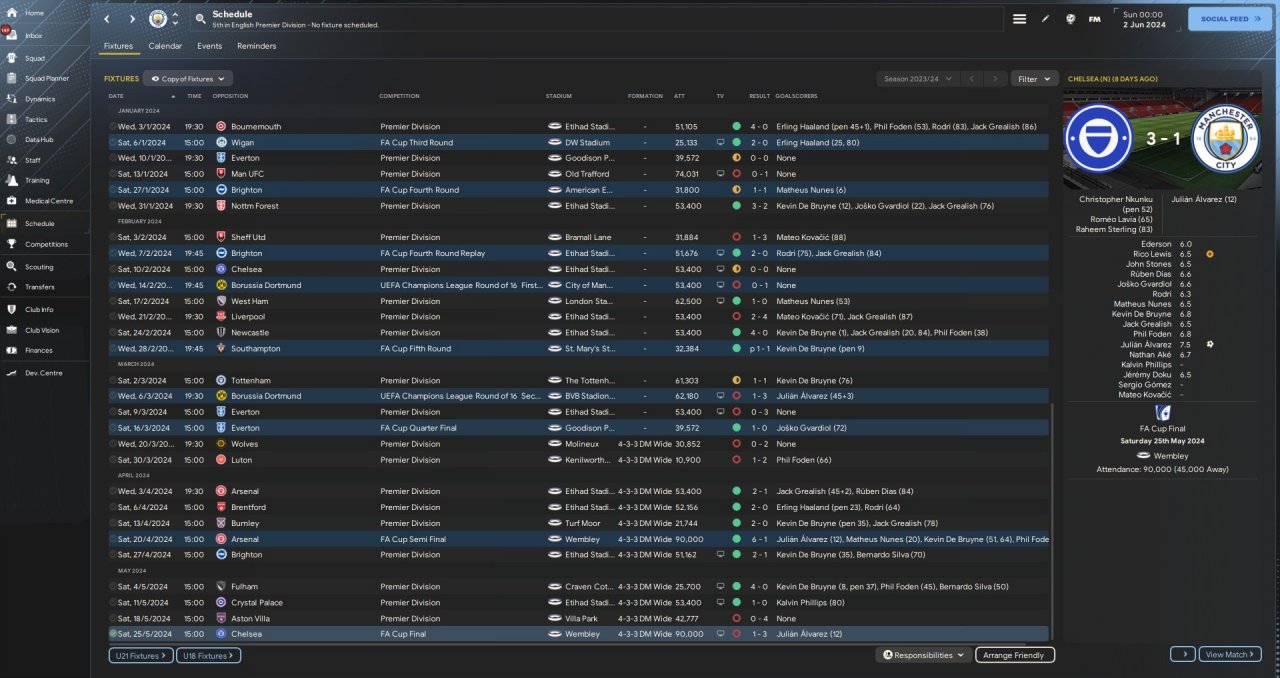Click the Aston Villa fixture
Screen dimensions: 1280x678
[x=579, y=618]
